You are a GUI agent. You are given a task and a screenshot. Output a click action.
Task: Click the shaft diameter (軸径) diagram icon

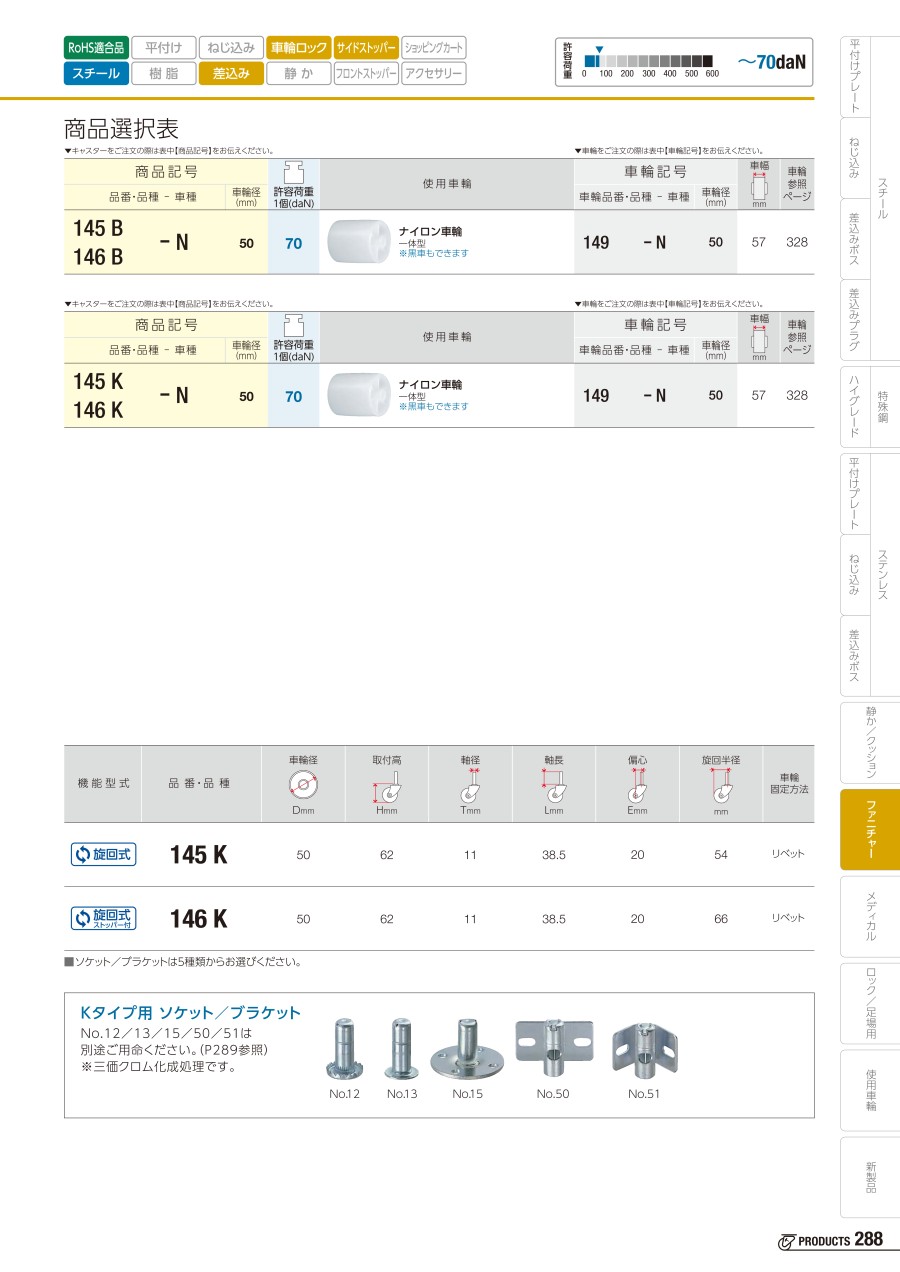point(470,785)
